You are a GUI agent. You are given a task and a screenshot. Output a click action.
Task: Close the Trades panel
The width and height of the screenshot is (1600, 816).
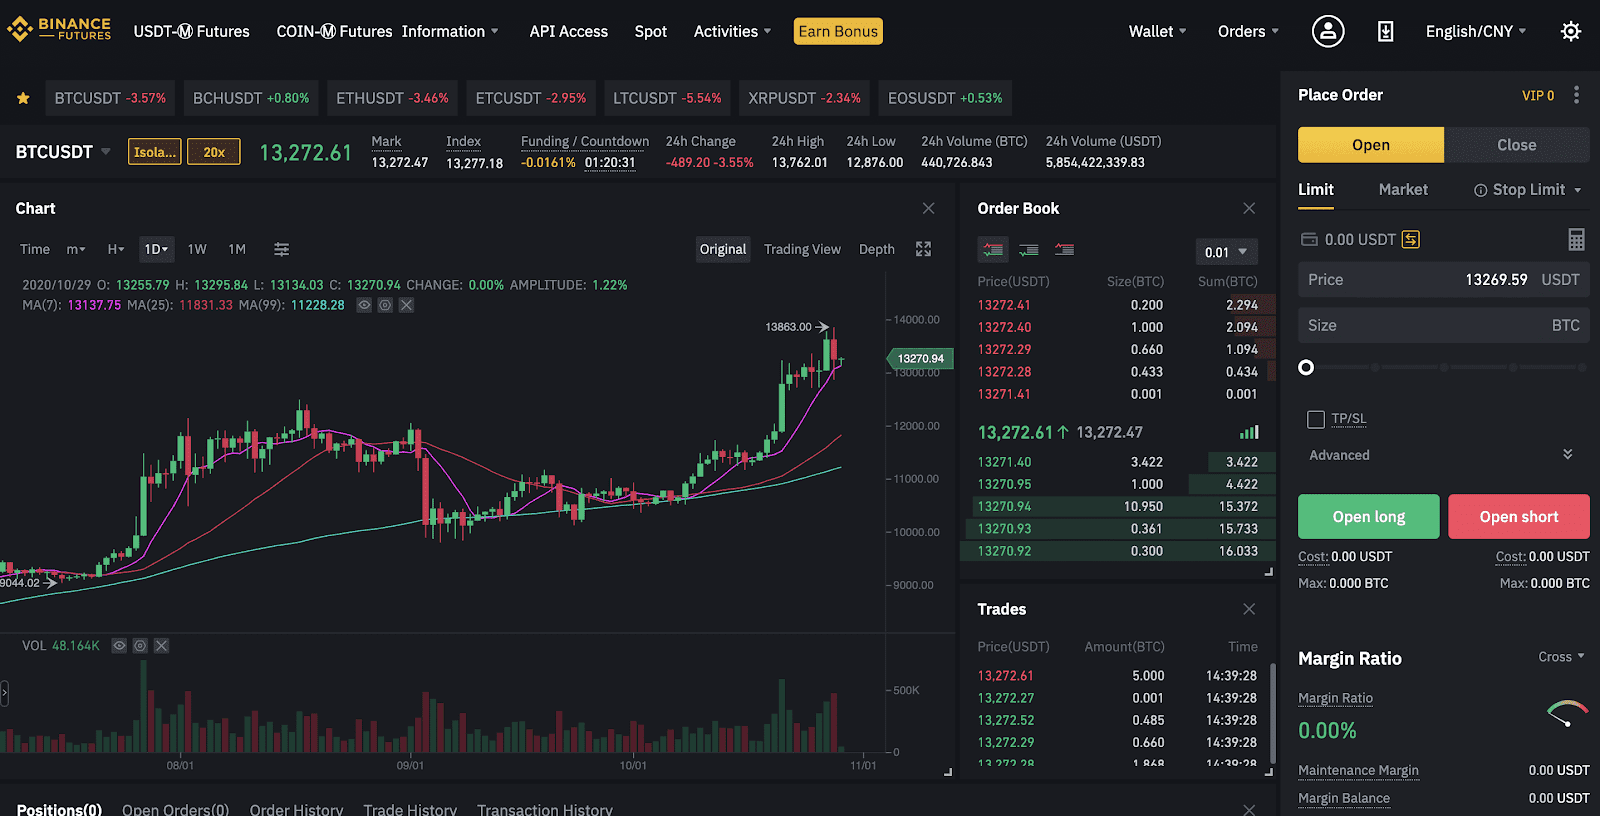coord(1249,609)
